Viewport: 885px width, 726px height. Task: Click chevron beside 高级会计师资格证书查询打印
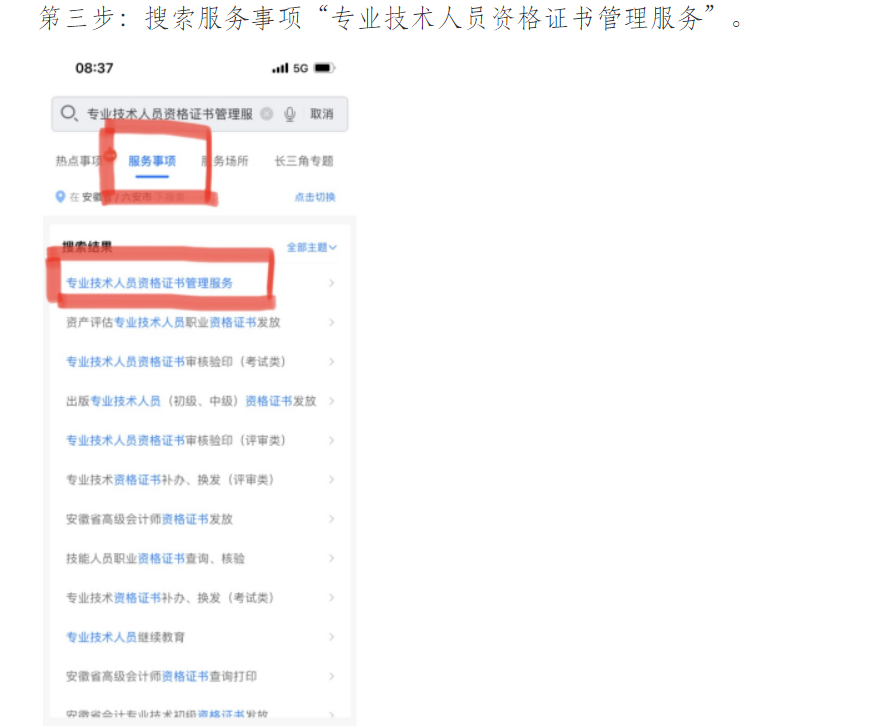[x=331, y=676]
